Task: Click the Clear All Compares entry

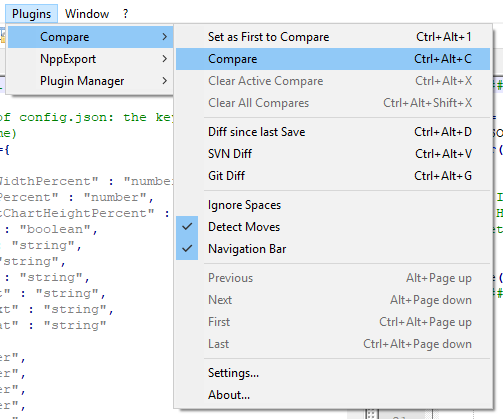Action: pyautogui.click(x=333, y=103)
